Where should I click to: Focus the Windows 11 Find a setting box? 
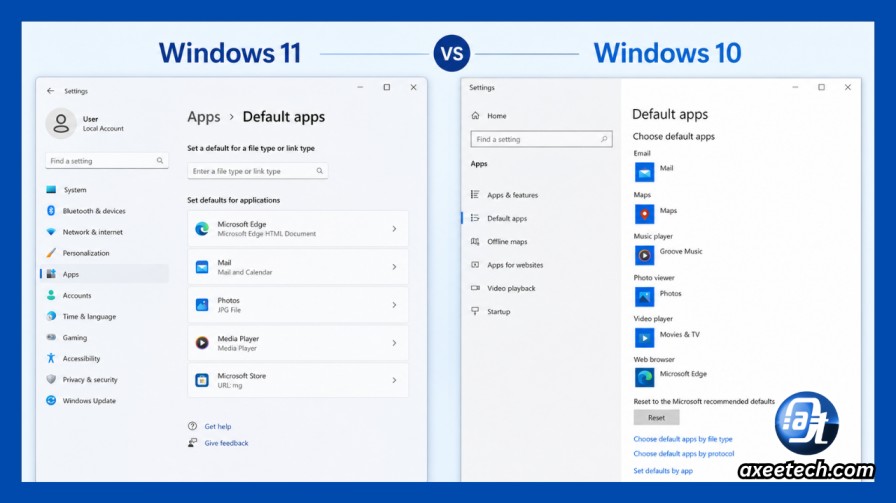[106, 161]
